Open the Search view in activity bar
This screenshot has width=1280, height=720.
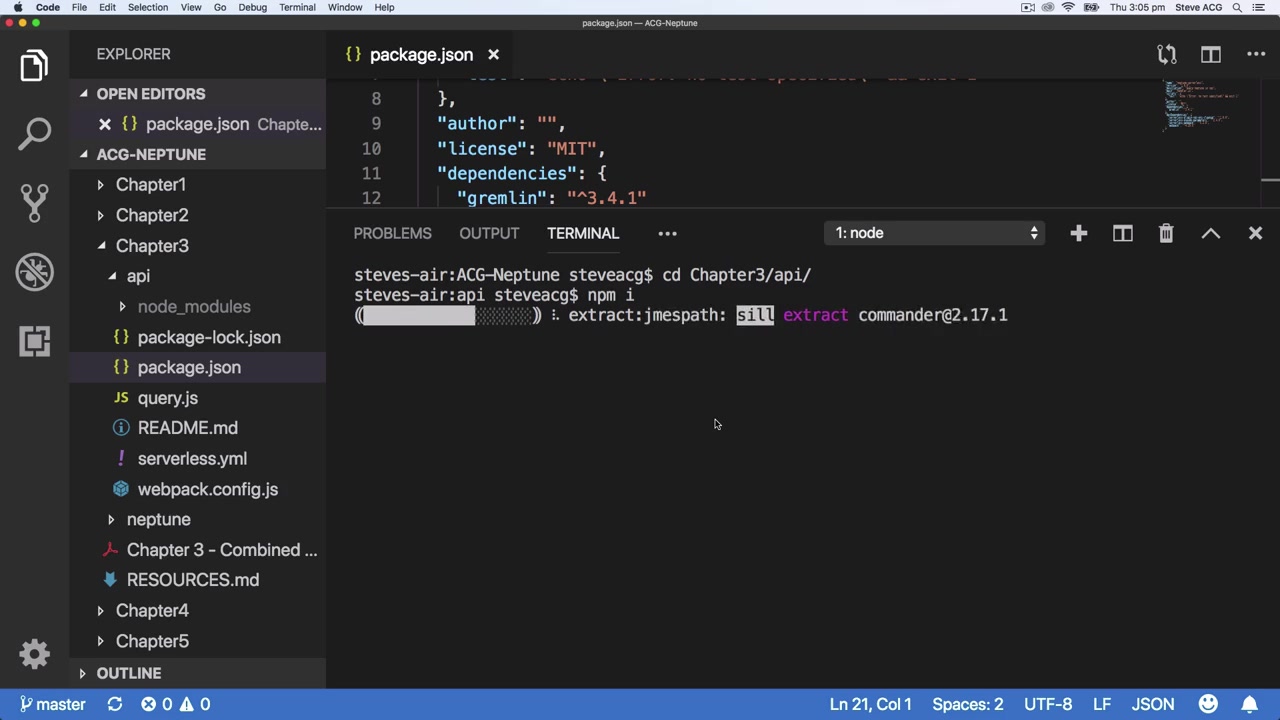[x=34, y=133]
